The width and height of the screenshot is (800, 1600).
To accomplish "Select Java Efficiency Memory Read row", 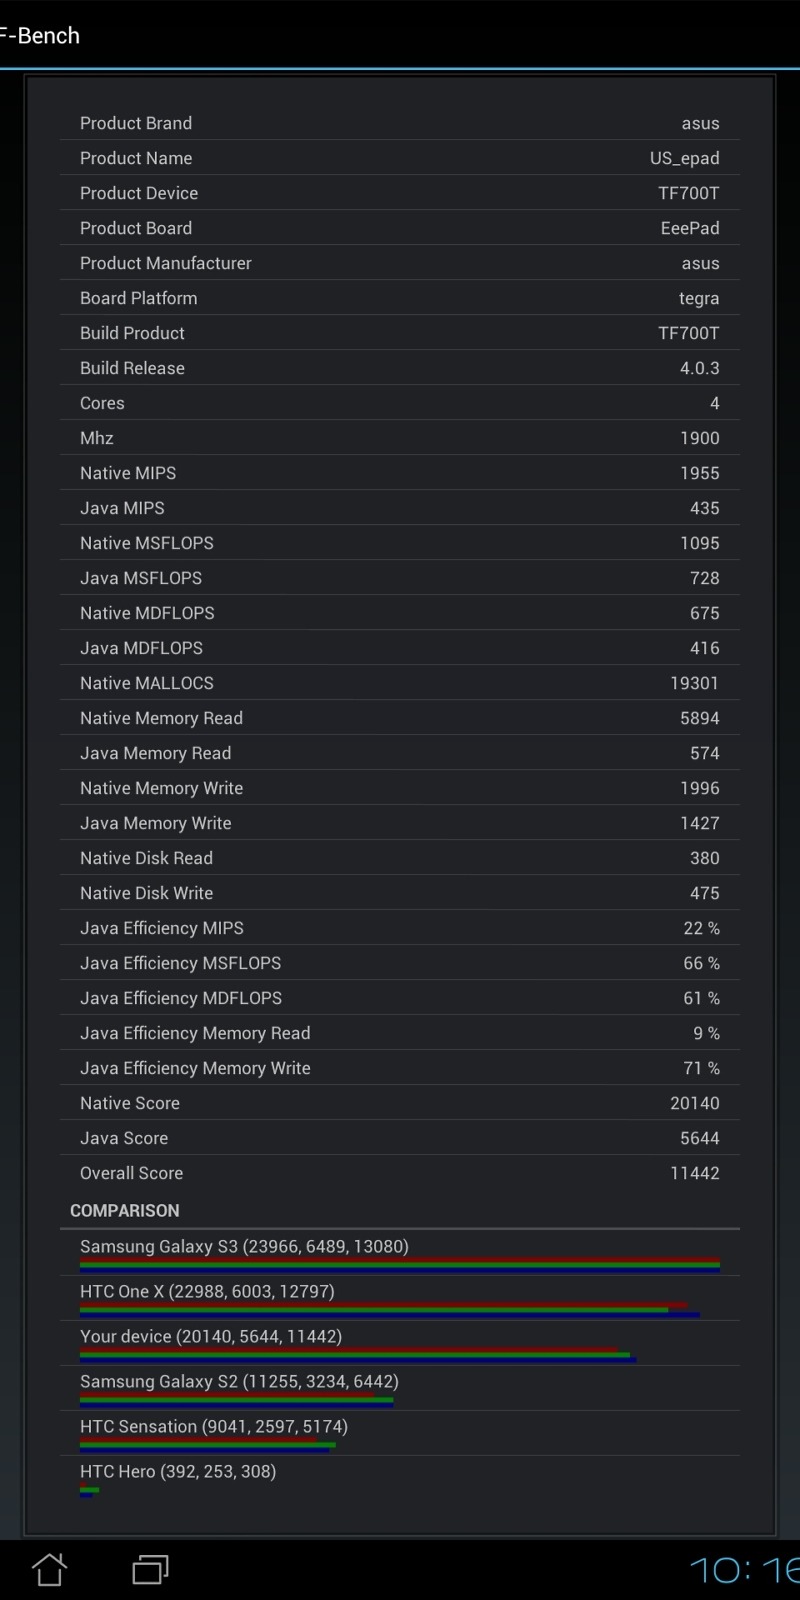I will 400,1033.
